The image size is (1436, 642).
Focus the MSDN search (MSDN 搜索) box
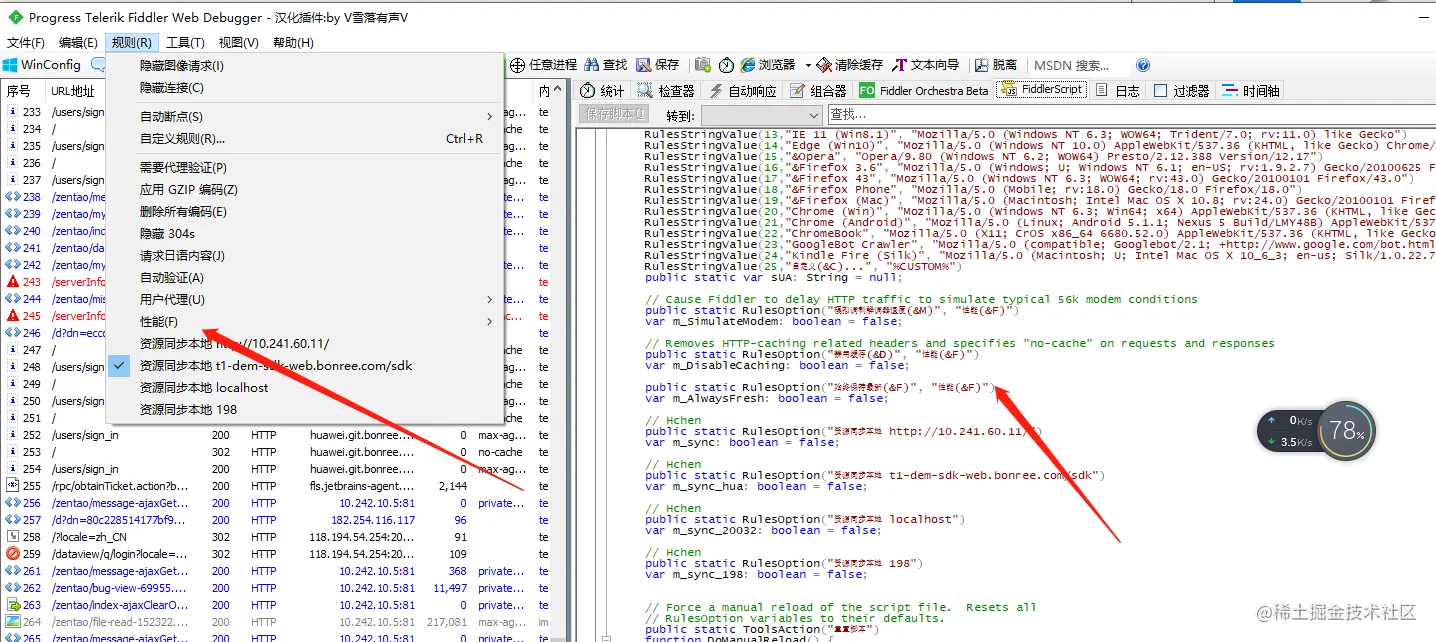click(x=1079, y=65)
